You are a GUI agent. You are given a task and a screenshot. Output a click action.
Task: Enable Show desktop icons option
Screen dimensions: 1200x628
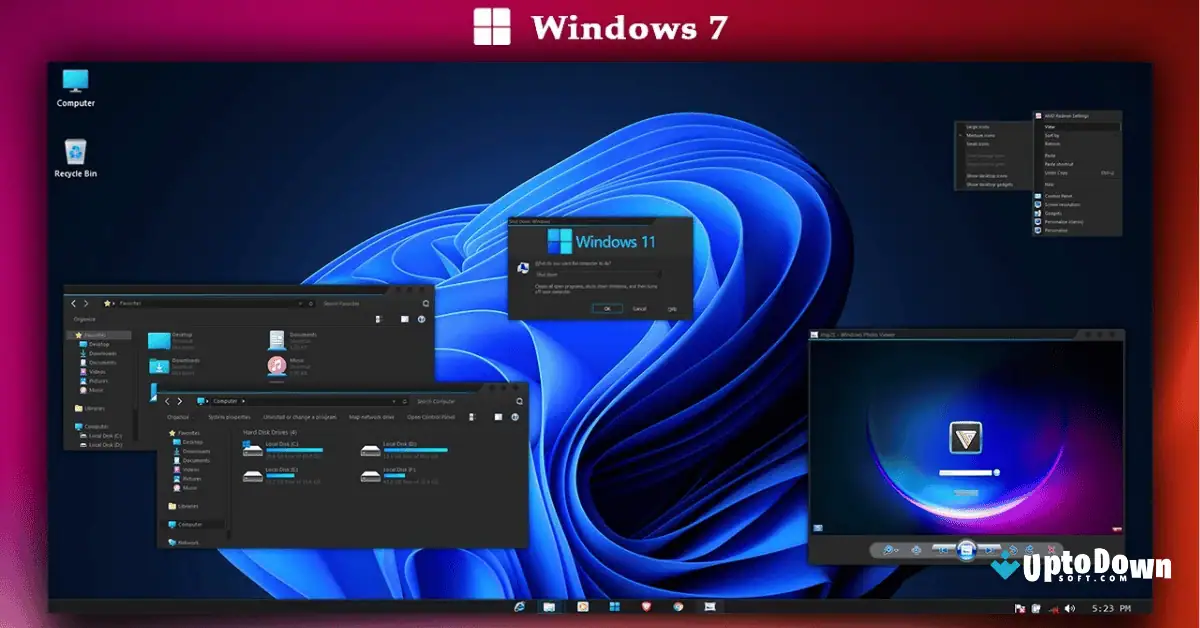tap(987, 176)
